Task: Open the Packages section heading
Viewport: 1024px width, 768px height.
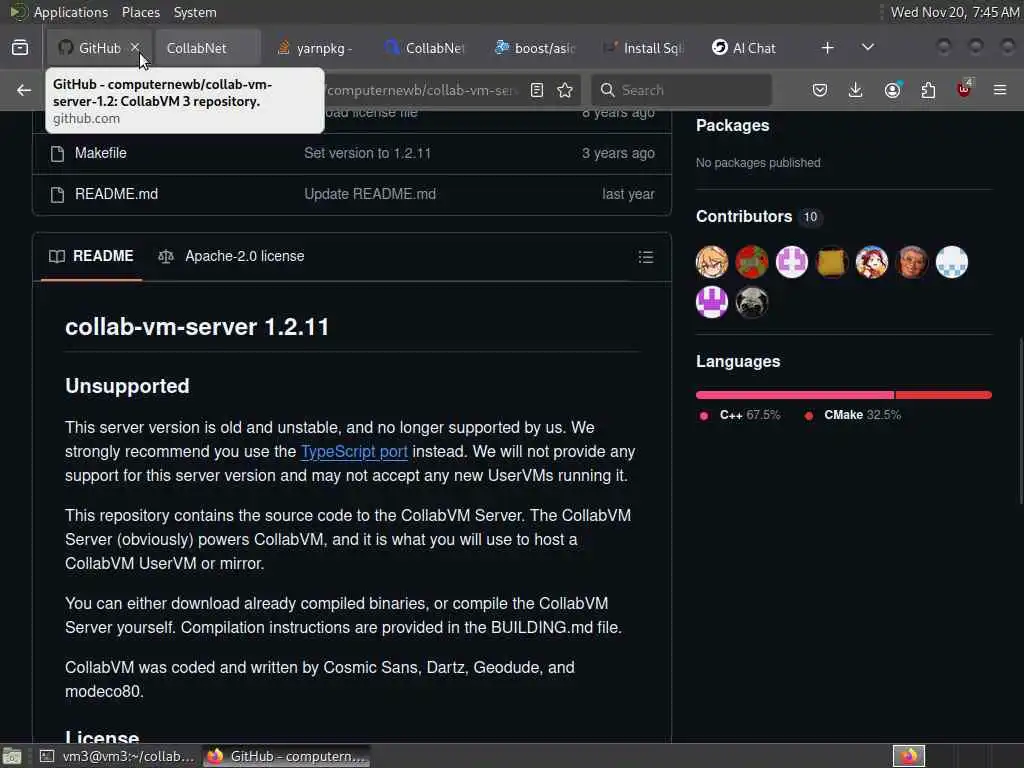Action: 733,125
